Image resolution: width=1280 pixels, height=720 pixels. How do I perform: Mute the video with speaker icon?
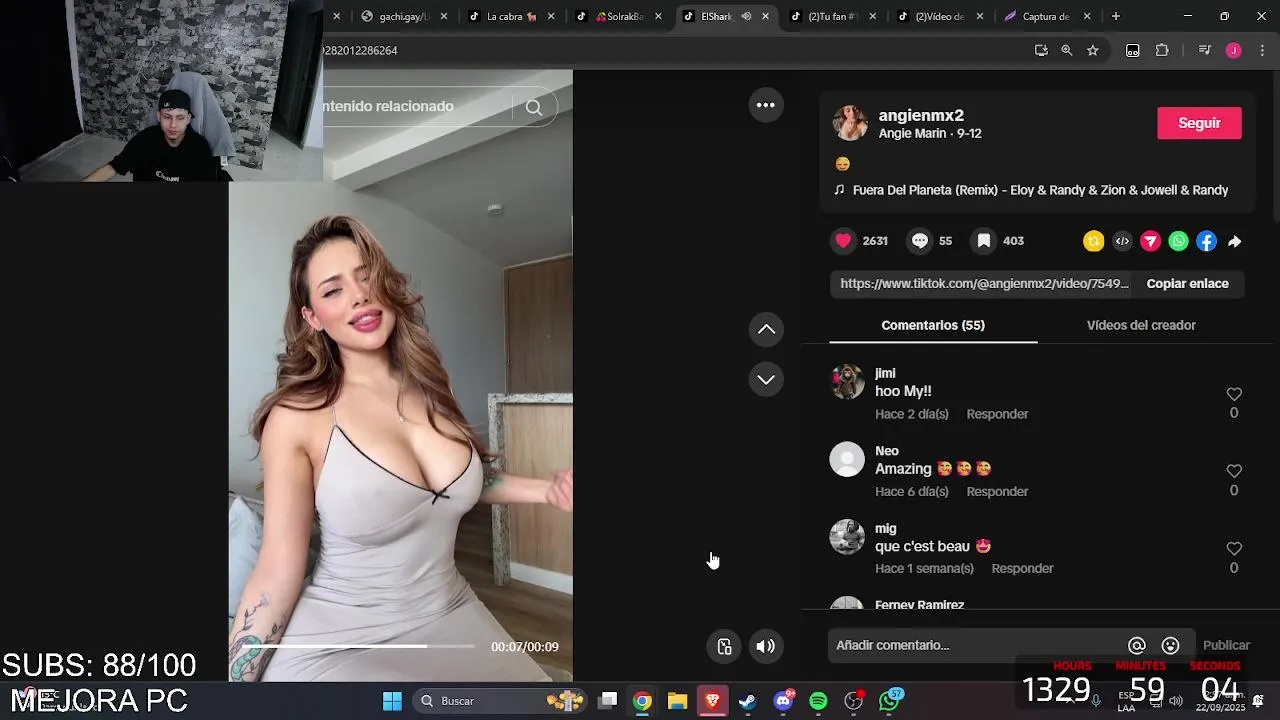coord(766,646)
